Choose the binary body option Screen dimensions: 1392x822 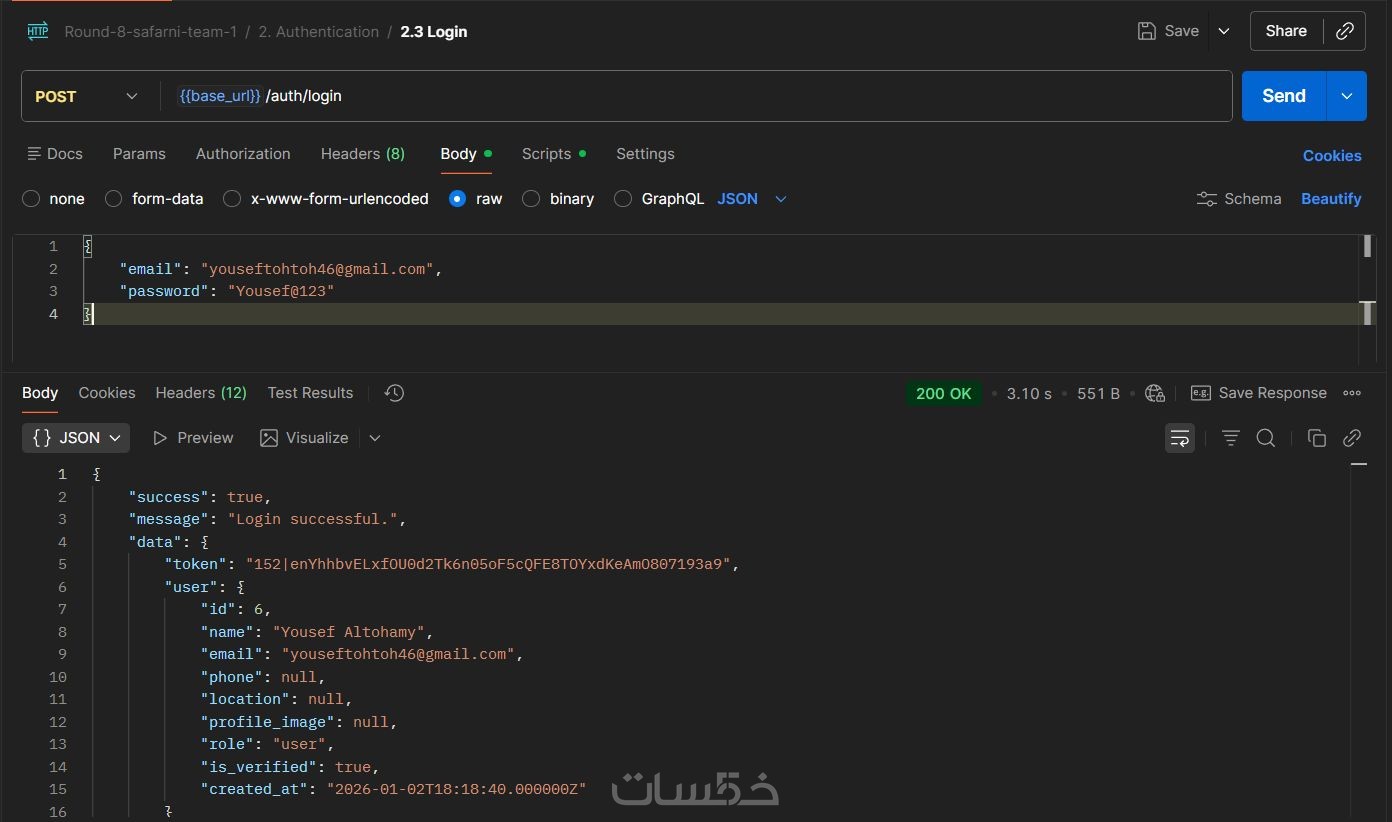[x=532, y=199]
